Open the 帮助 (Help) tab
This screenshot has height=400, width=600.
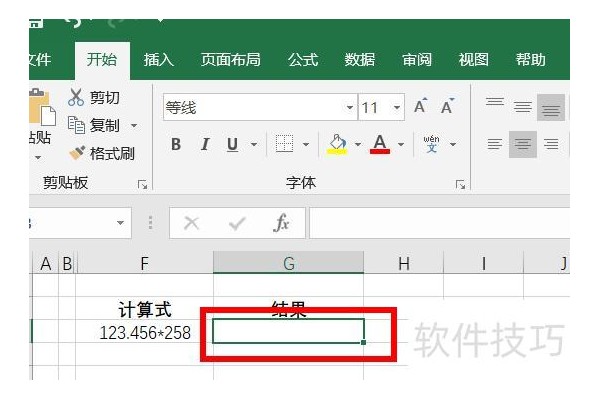tap(531, 60)
